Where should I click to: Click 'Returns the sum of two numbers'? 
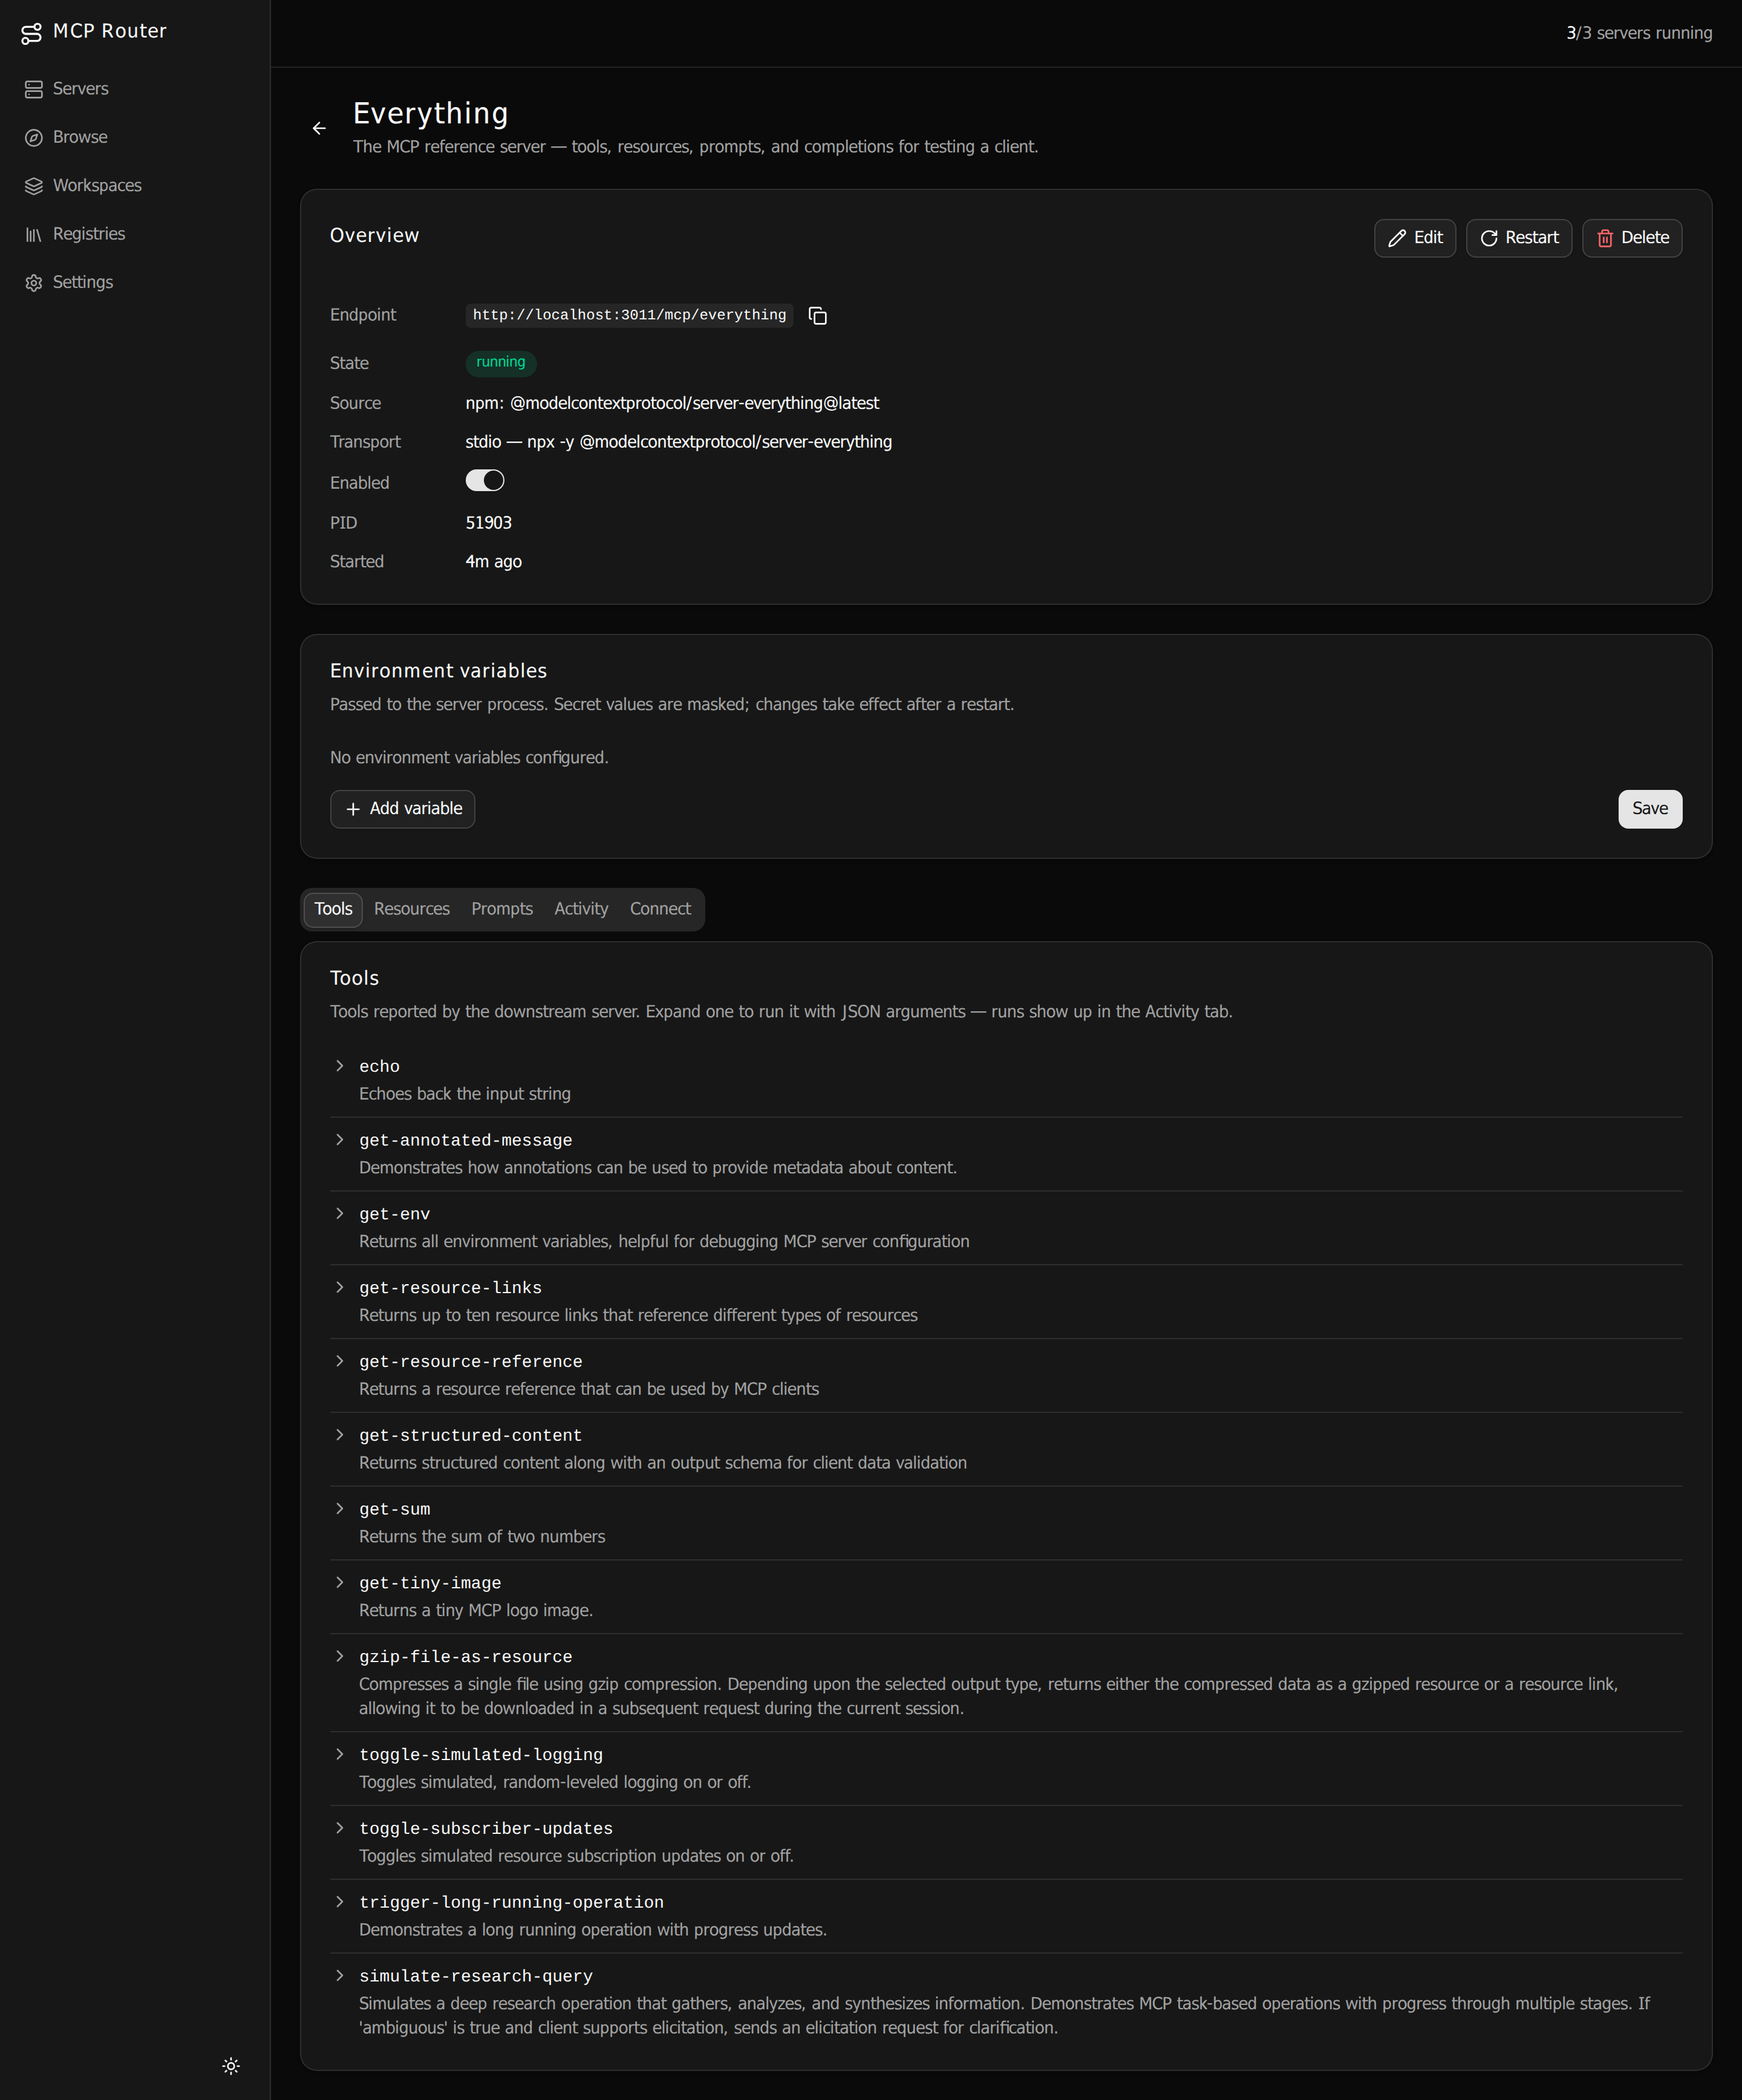482,1537
